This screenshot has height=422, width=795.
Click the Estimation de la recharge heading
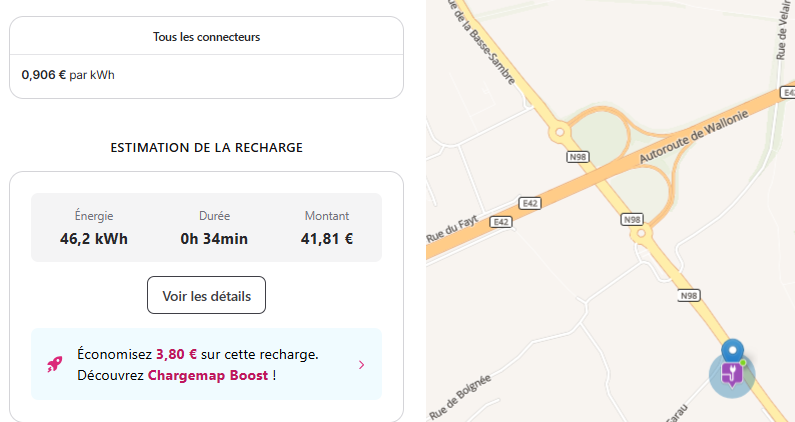[206, 147]
